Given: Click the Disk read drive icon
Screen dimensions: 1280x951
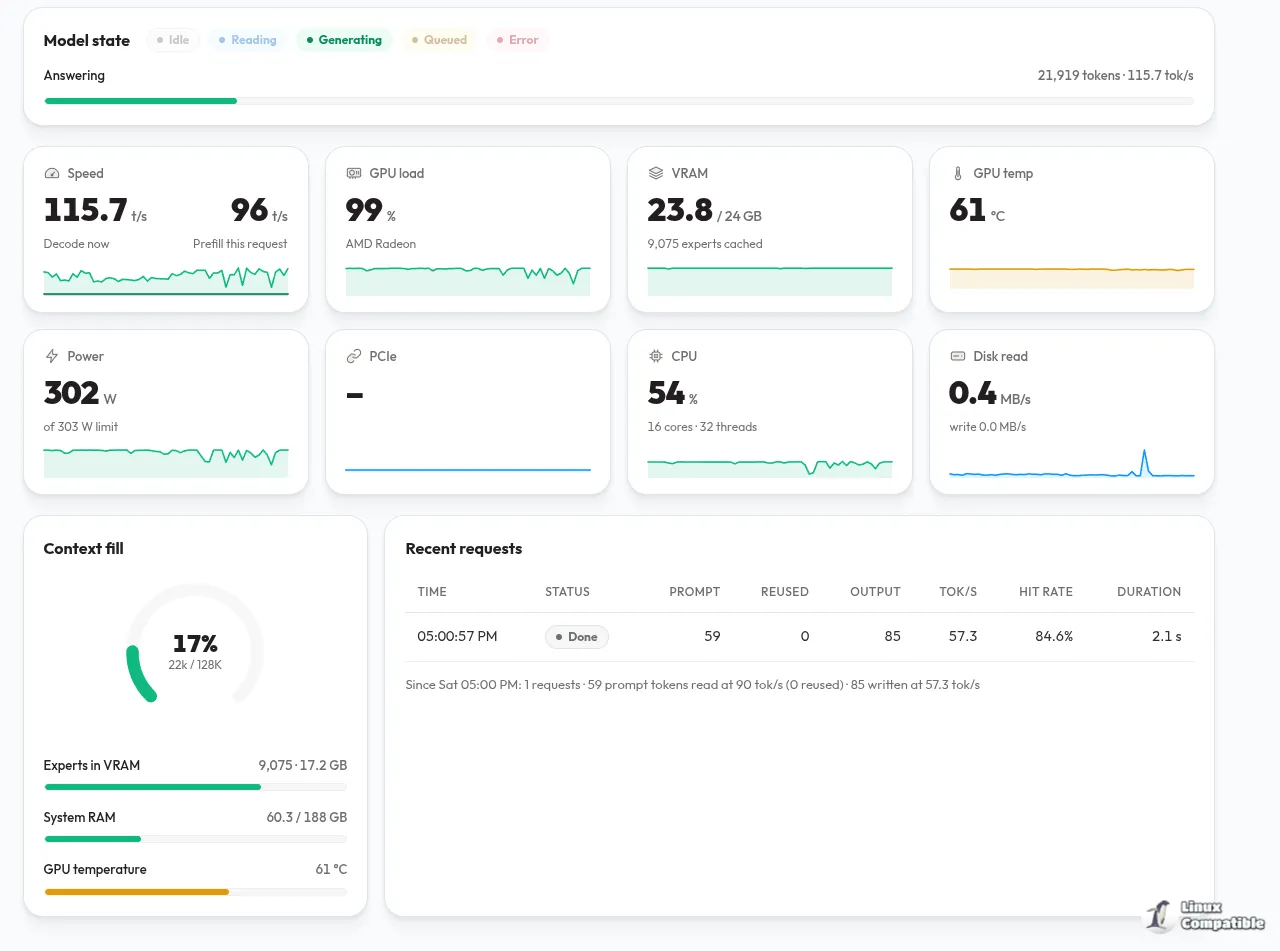Looking at the screenshot, I should coord(958,356).
